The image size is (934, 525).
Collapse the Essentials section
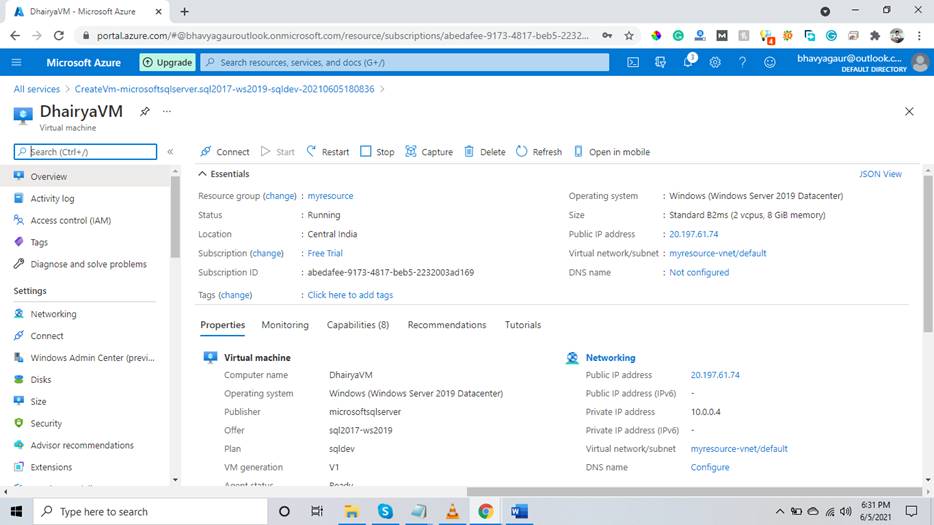pyautogui.click(x=223, y=174)
